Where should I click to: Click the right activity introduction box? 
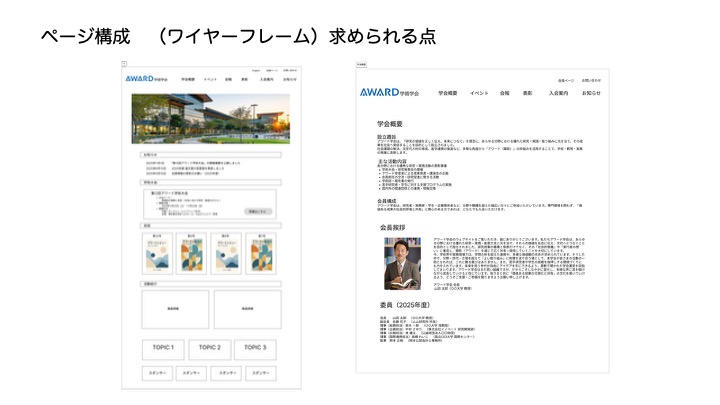[248, 309]
